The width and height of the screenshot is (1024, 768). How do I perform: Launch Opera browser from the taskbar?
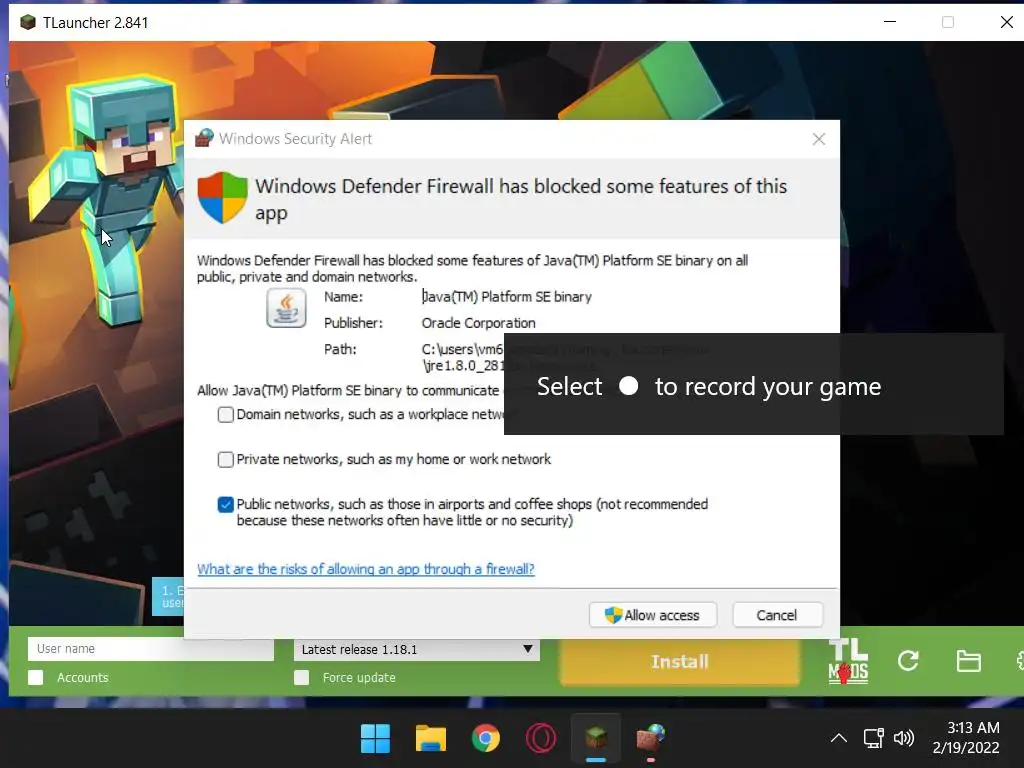[541, 739]
